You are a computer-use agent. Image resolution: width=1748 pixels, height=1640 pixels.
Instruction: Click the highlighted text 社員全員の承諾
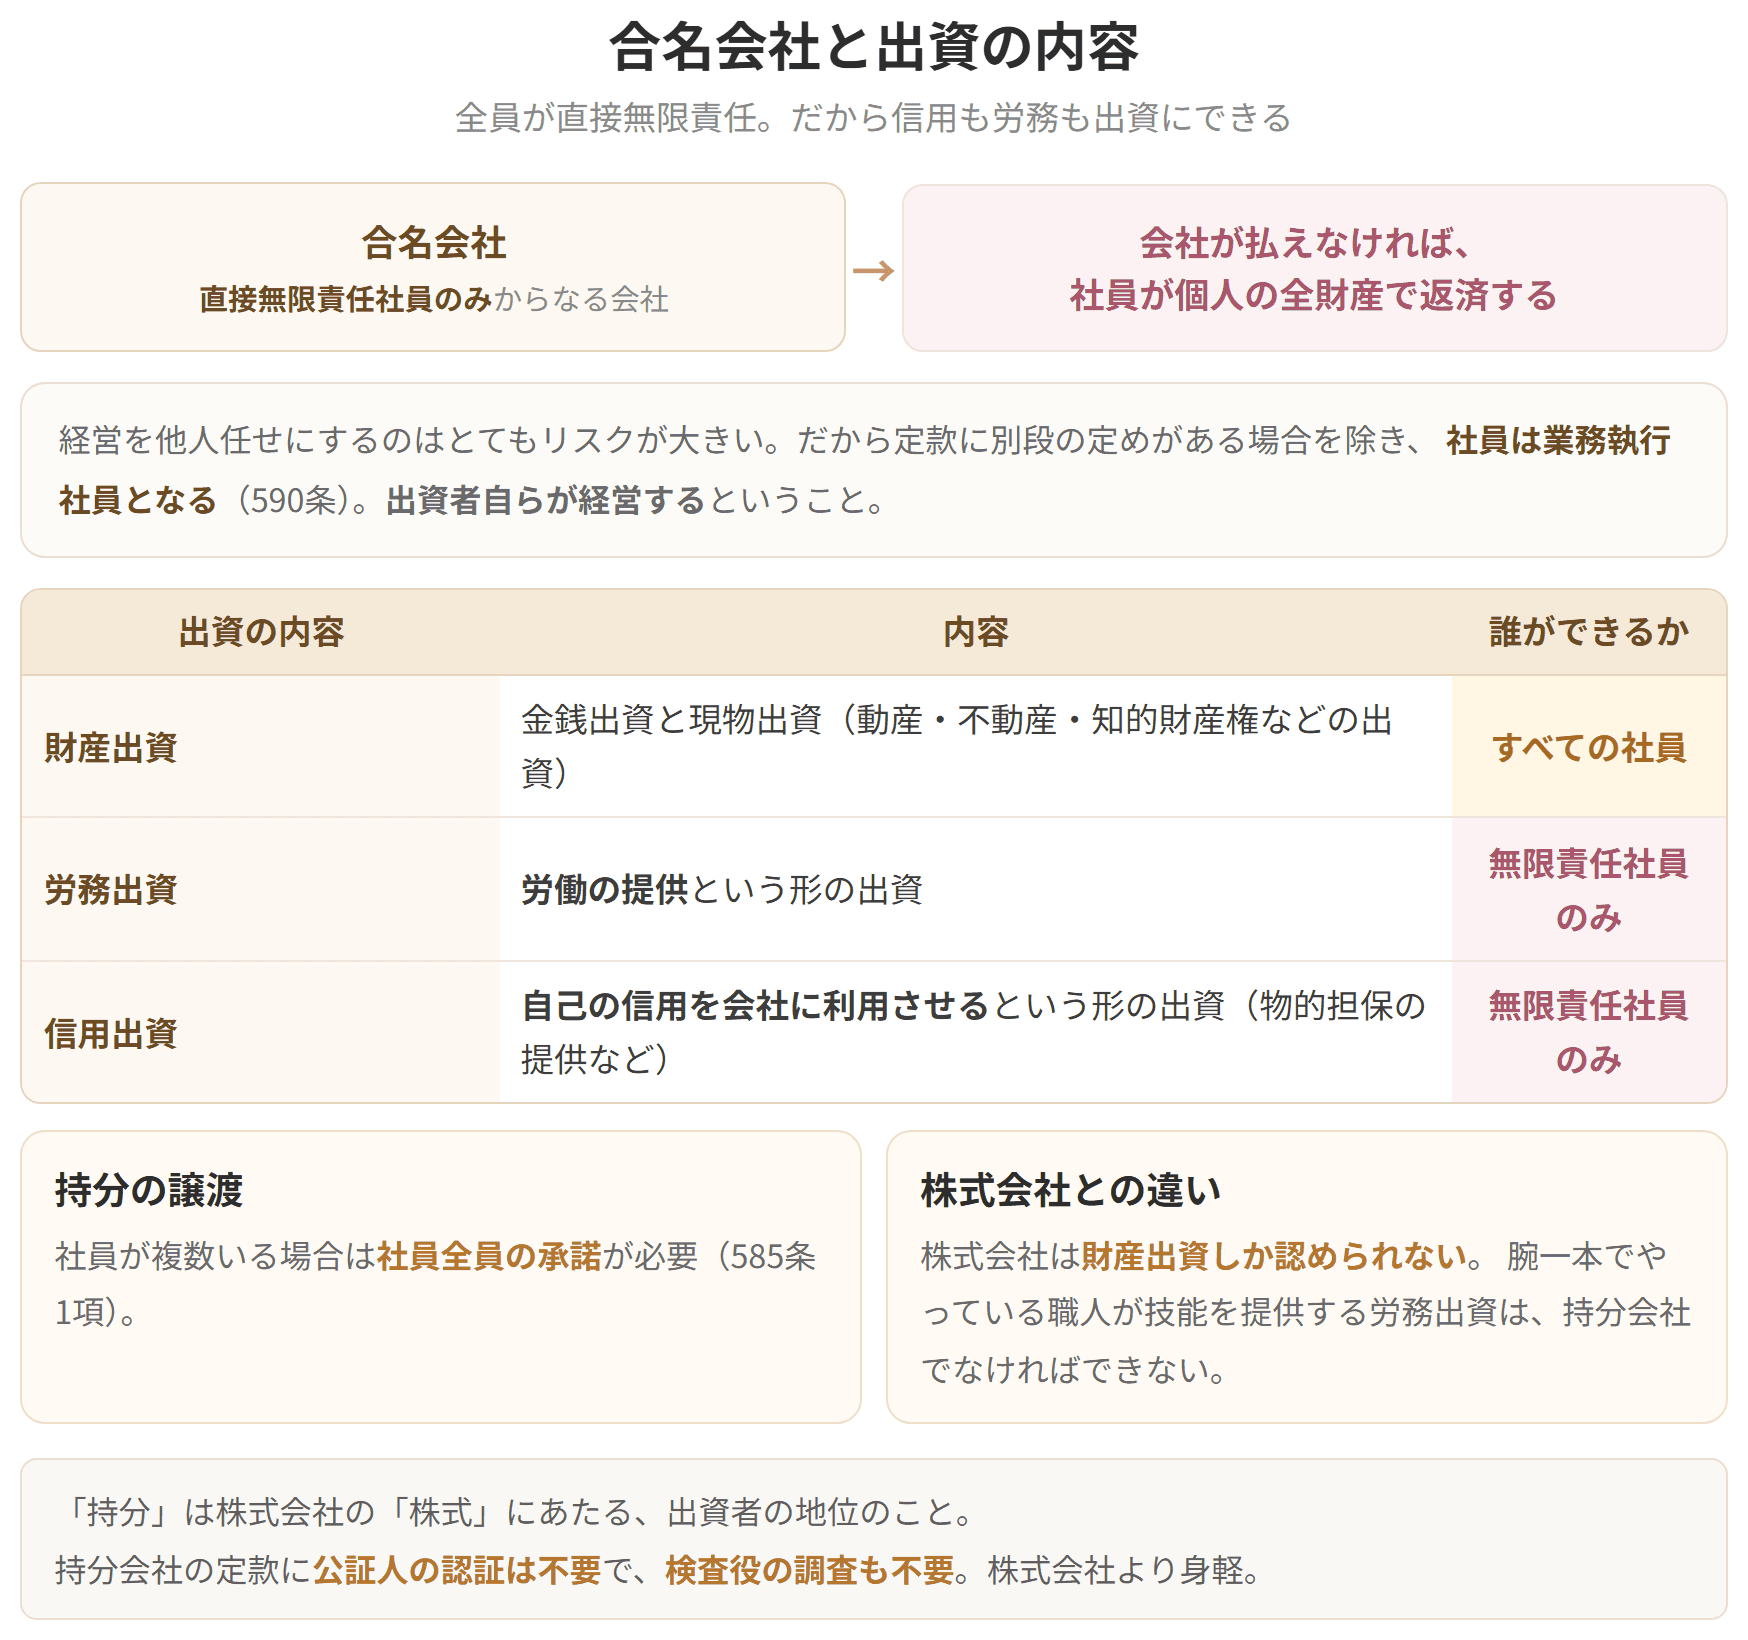pyautogui.click(x=489, y=1255)
